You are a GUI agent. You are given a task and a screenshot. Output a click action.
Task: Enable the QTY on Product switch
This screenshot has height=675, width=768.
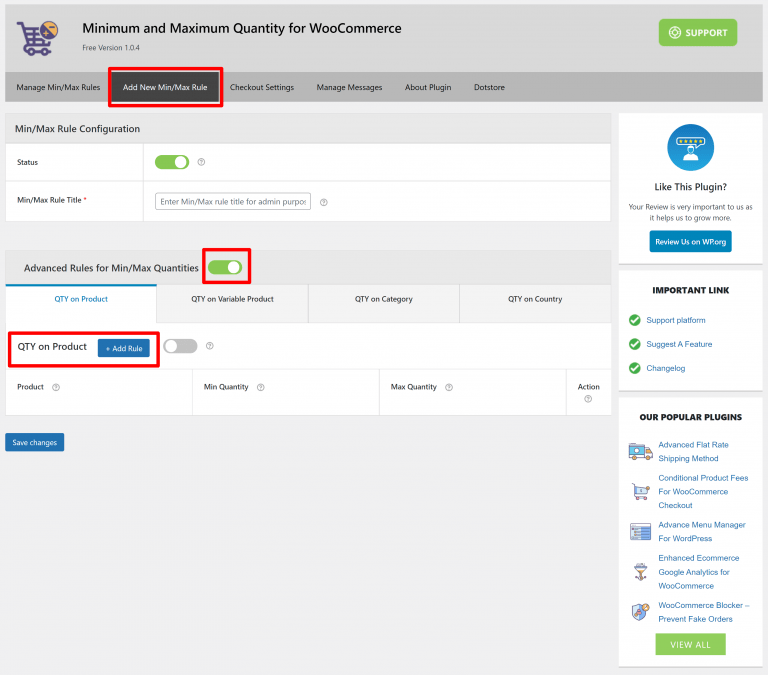point(180,346)
